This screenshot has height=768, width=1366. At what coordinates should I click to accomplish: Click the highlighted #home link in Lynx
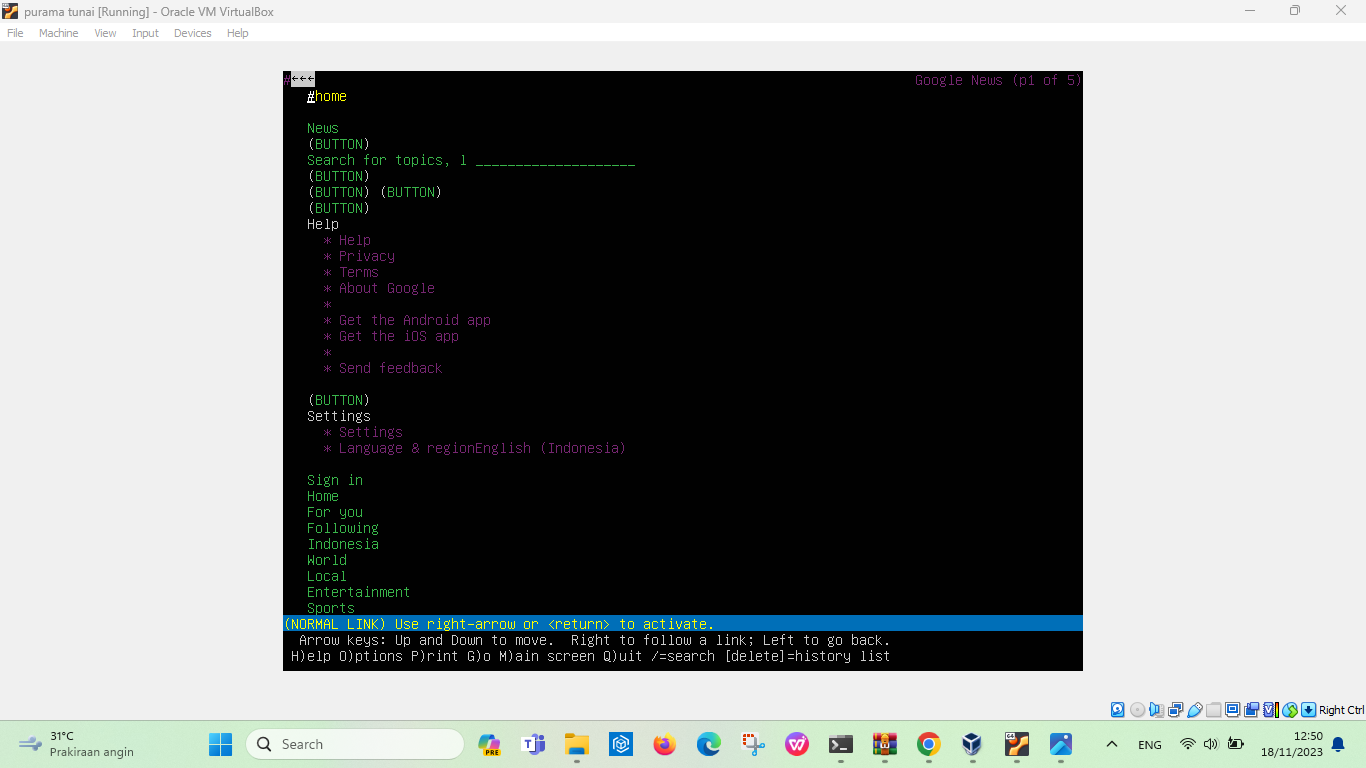(x=327, y=96)
